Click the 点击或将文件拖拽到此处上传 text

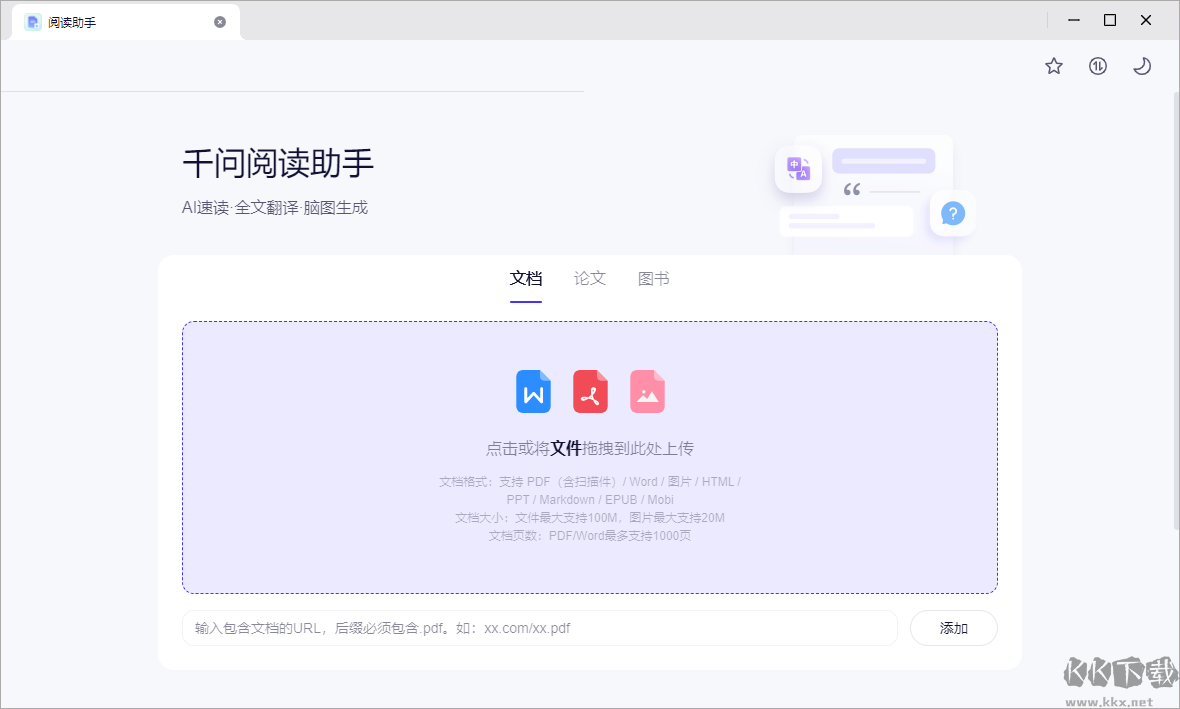[590, 449]
